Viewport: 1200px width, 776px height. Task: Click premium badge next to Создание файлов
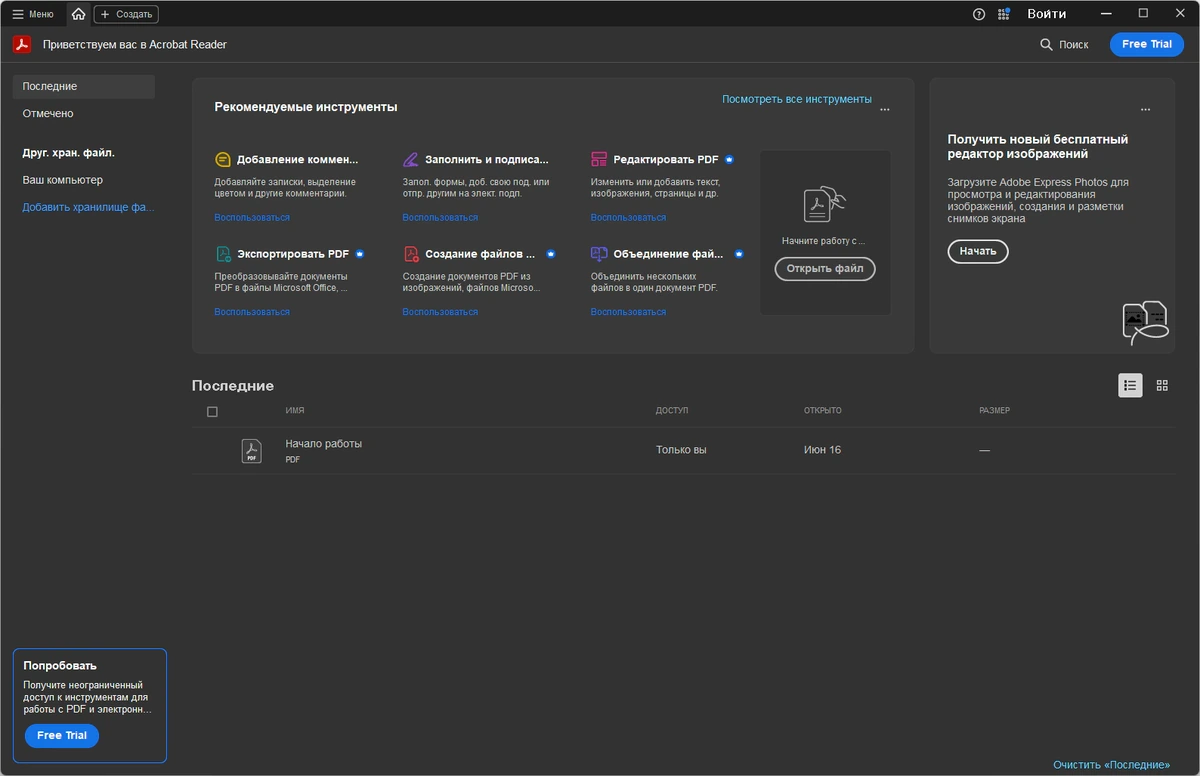[x=551, y=254]
